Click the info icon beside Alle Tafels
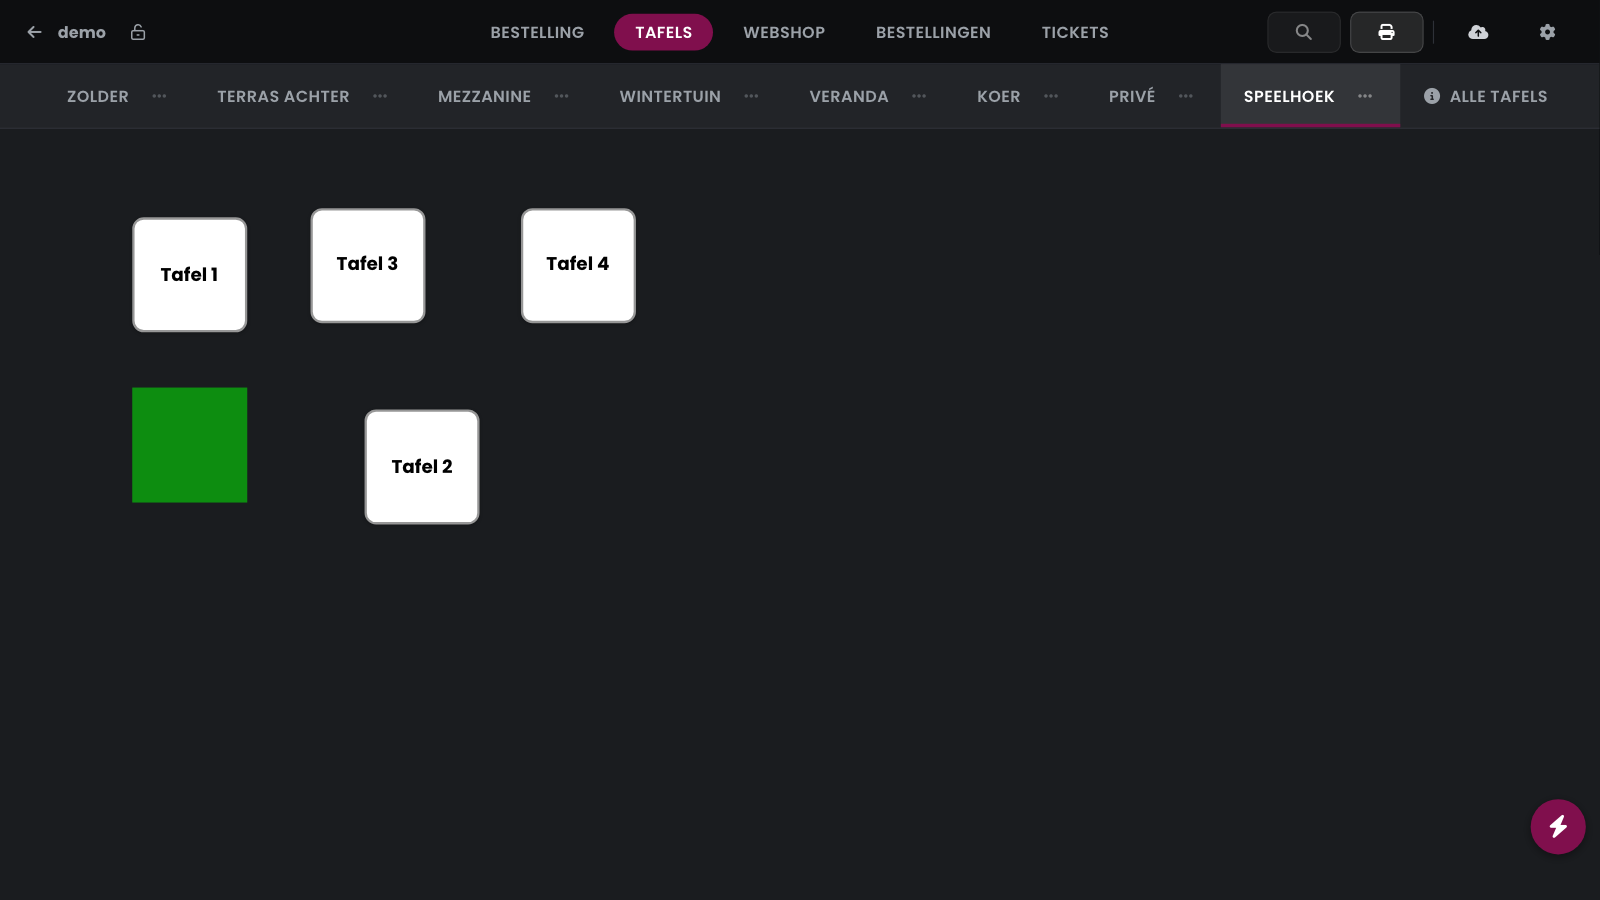The width and height of the screenshot is (1600, 900). click(x=1432, y=96)
